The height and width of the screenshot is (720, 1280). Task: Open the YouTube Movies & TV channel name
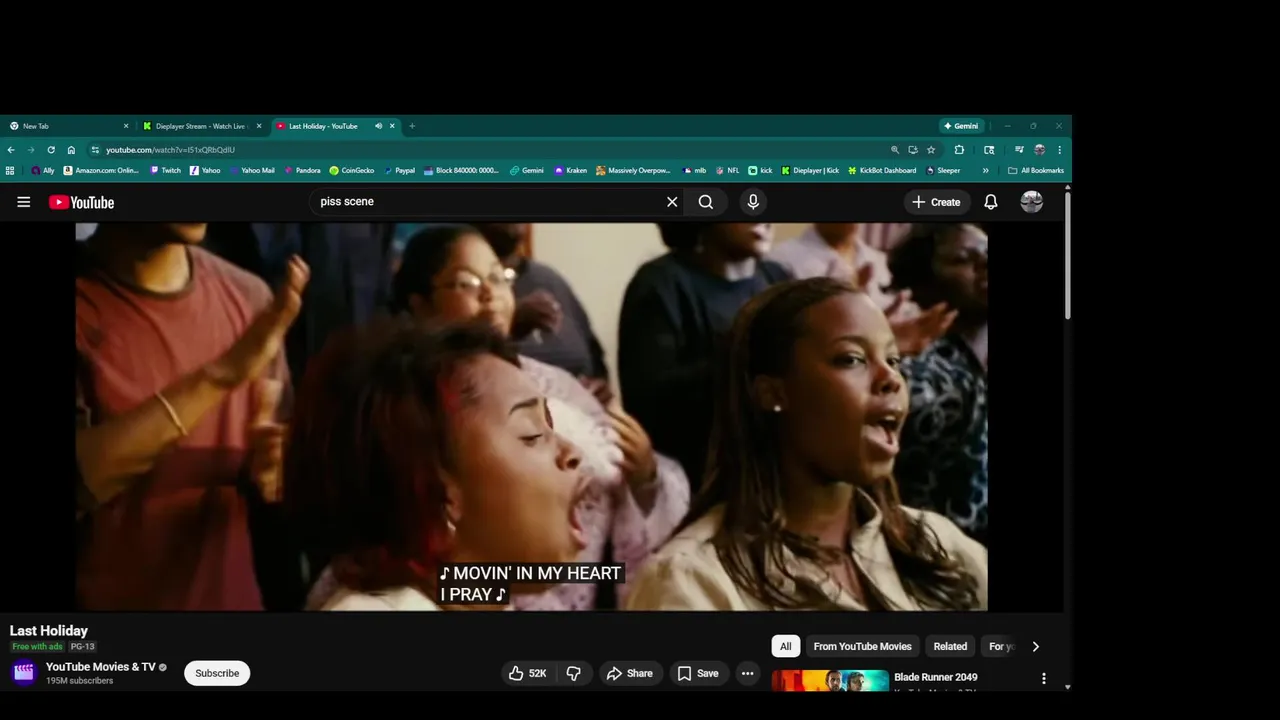pyautogui.click(x=101, y=667)
